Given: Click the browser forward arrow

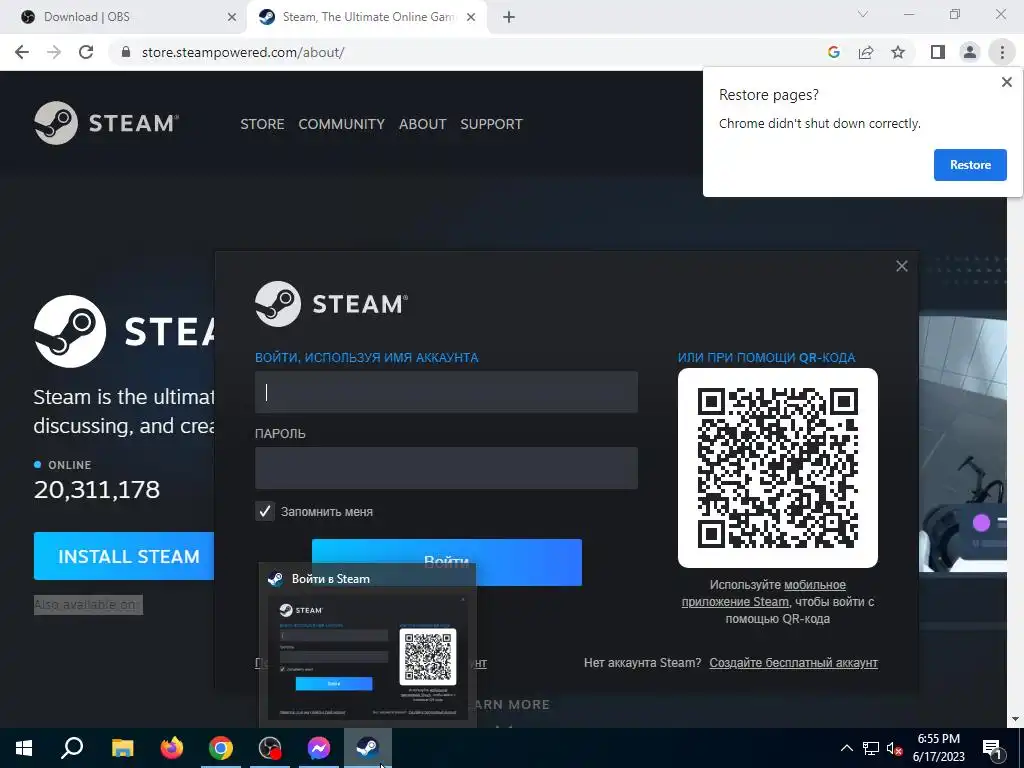Looking at the screenshot, I should [x=54, y=52].
